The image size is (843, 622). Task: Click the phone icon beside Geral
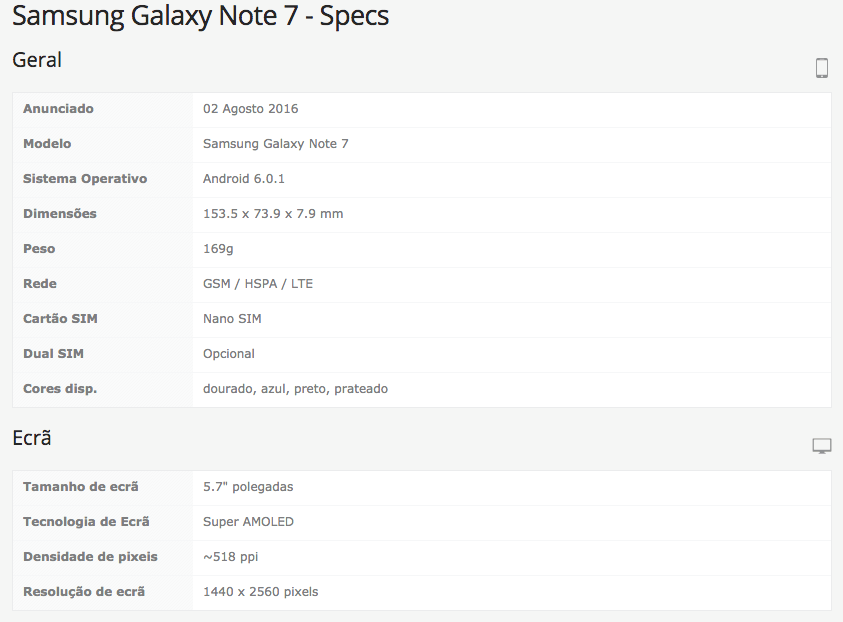point(822,68)
